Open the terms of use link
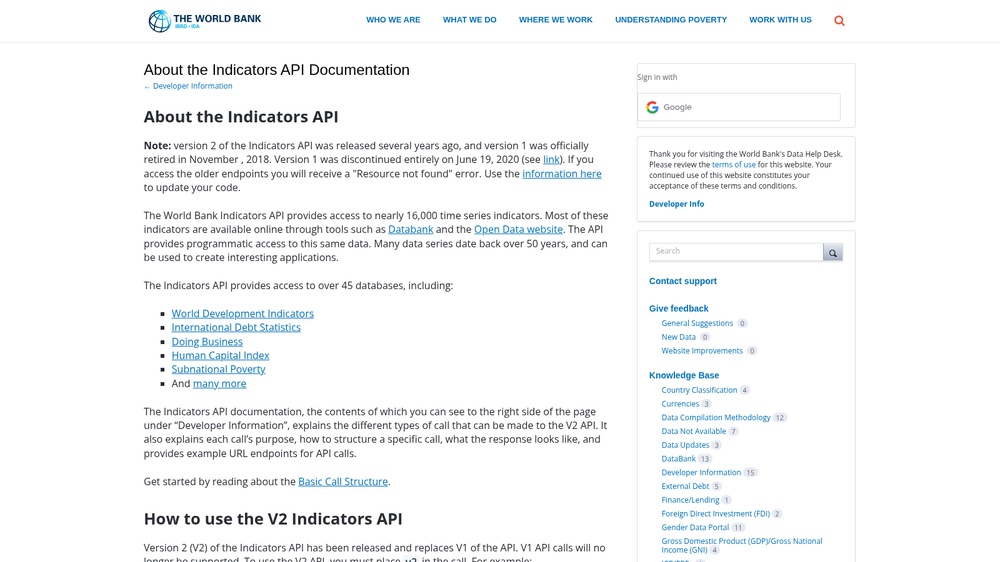The image size is (1000, 562). click(x=733, y=165)
